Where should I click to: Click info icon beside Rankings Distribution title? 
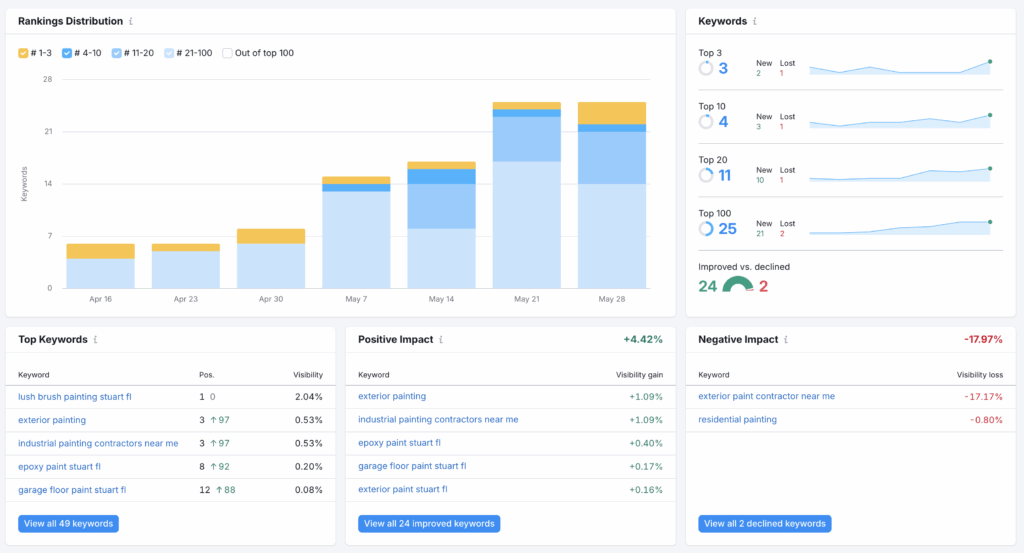132,21
